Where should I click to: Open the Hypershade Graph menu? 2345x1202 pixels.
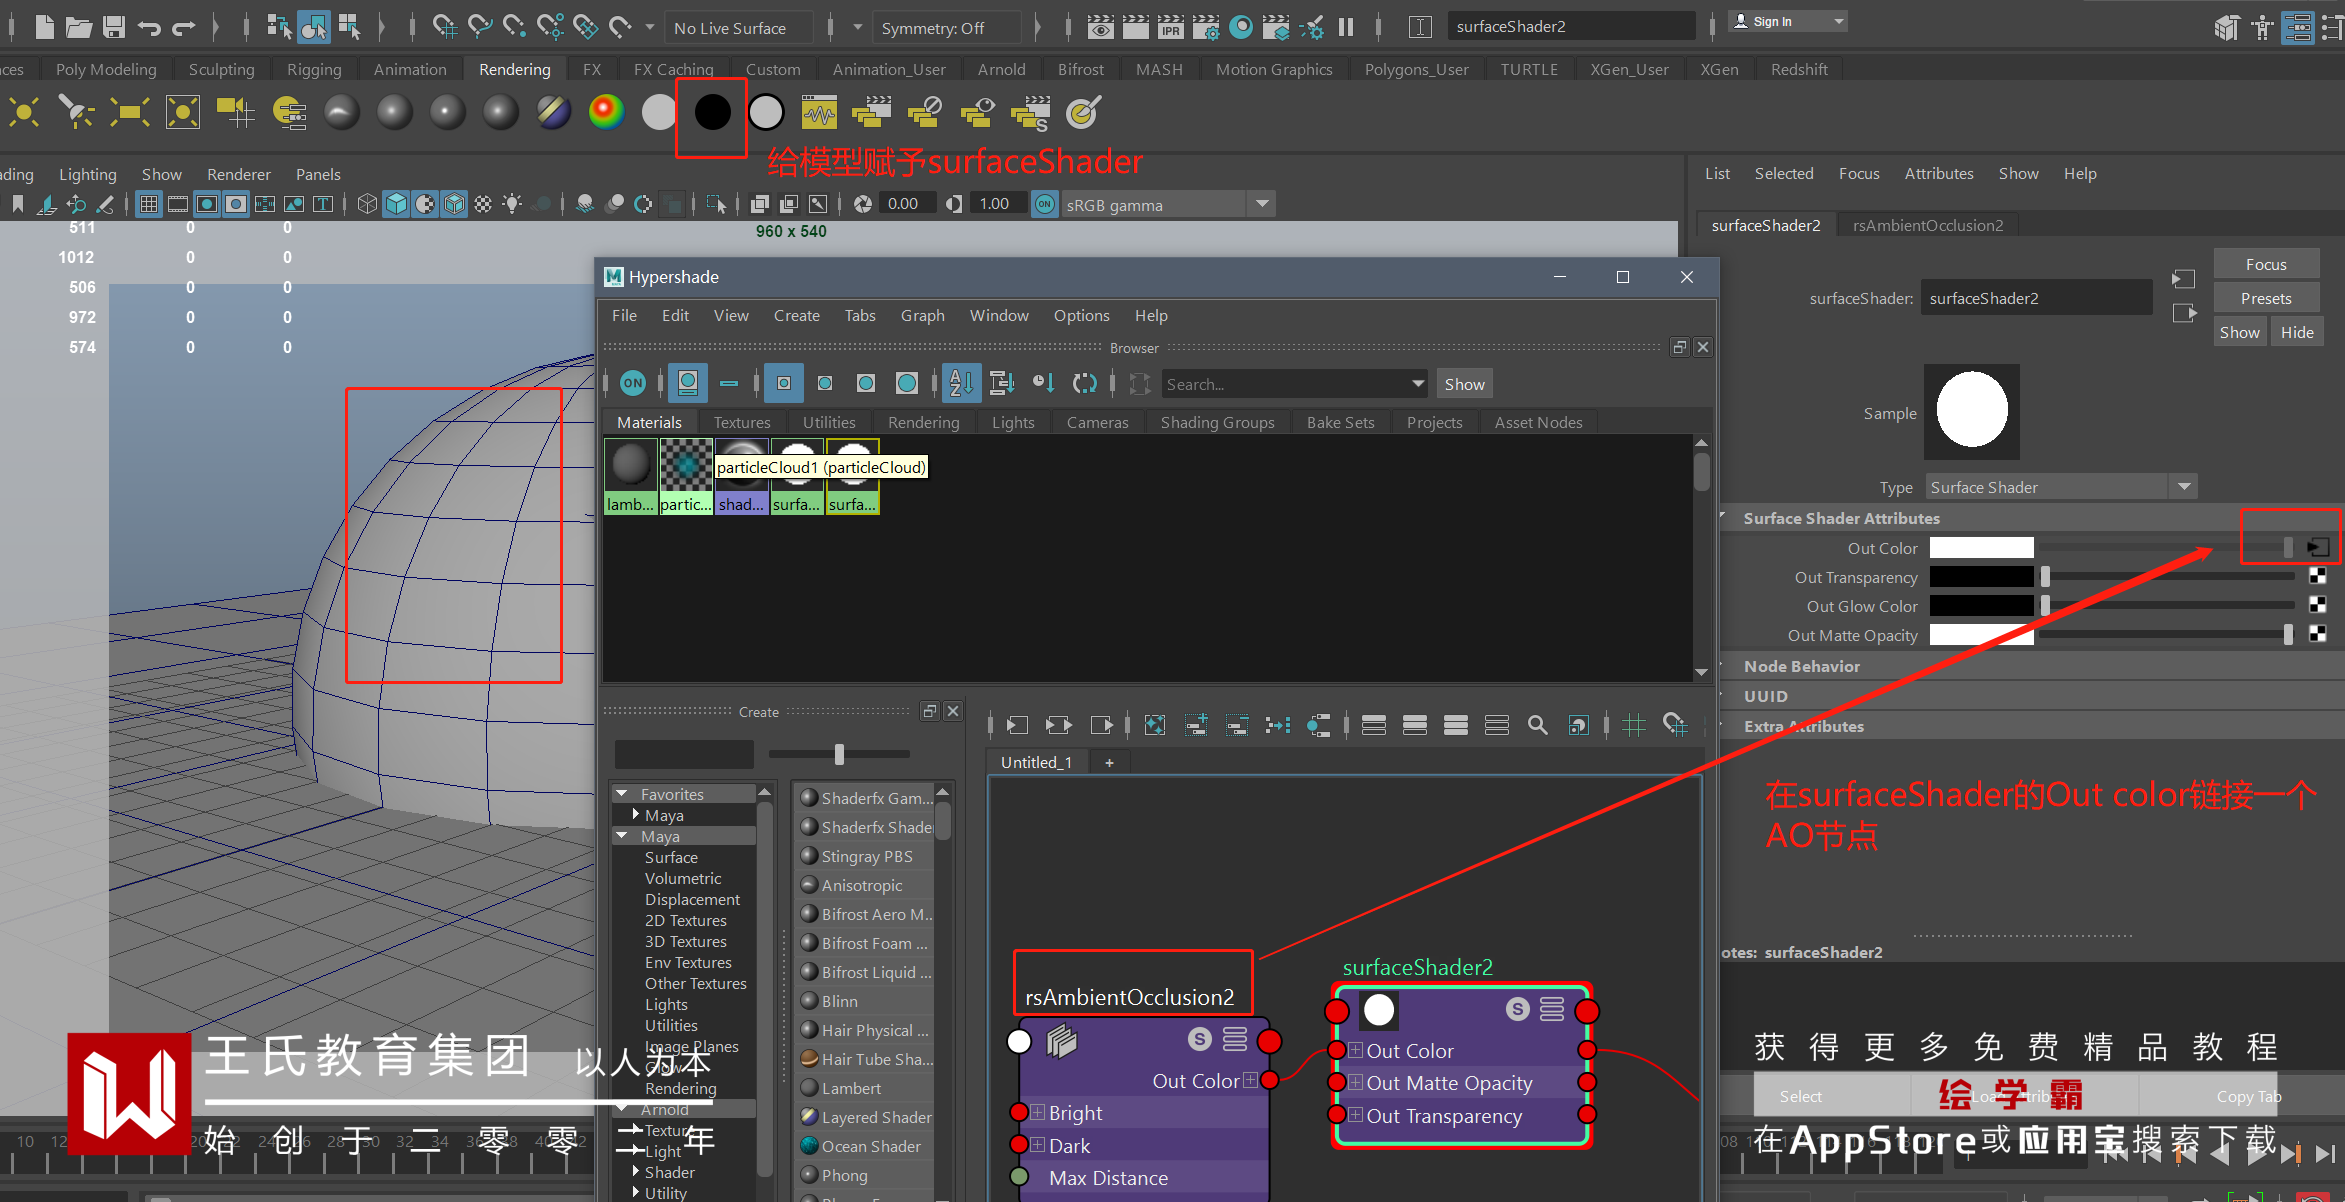(x=921, y=315)
